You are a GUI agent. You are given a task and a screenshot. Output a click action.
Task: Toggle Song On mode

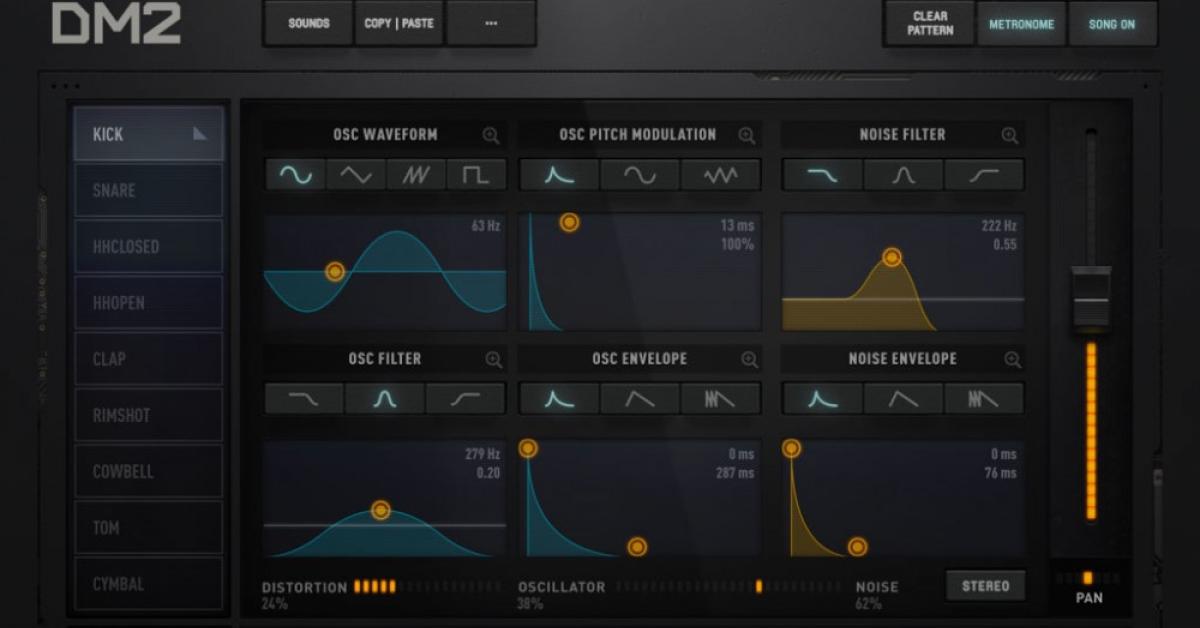click(1111, 24)
